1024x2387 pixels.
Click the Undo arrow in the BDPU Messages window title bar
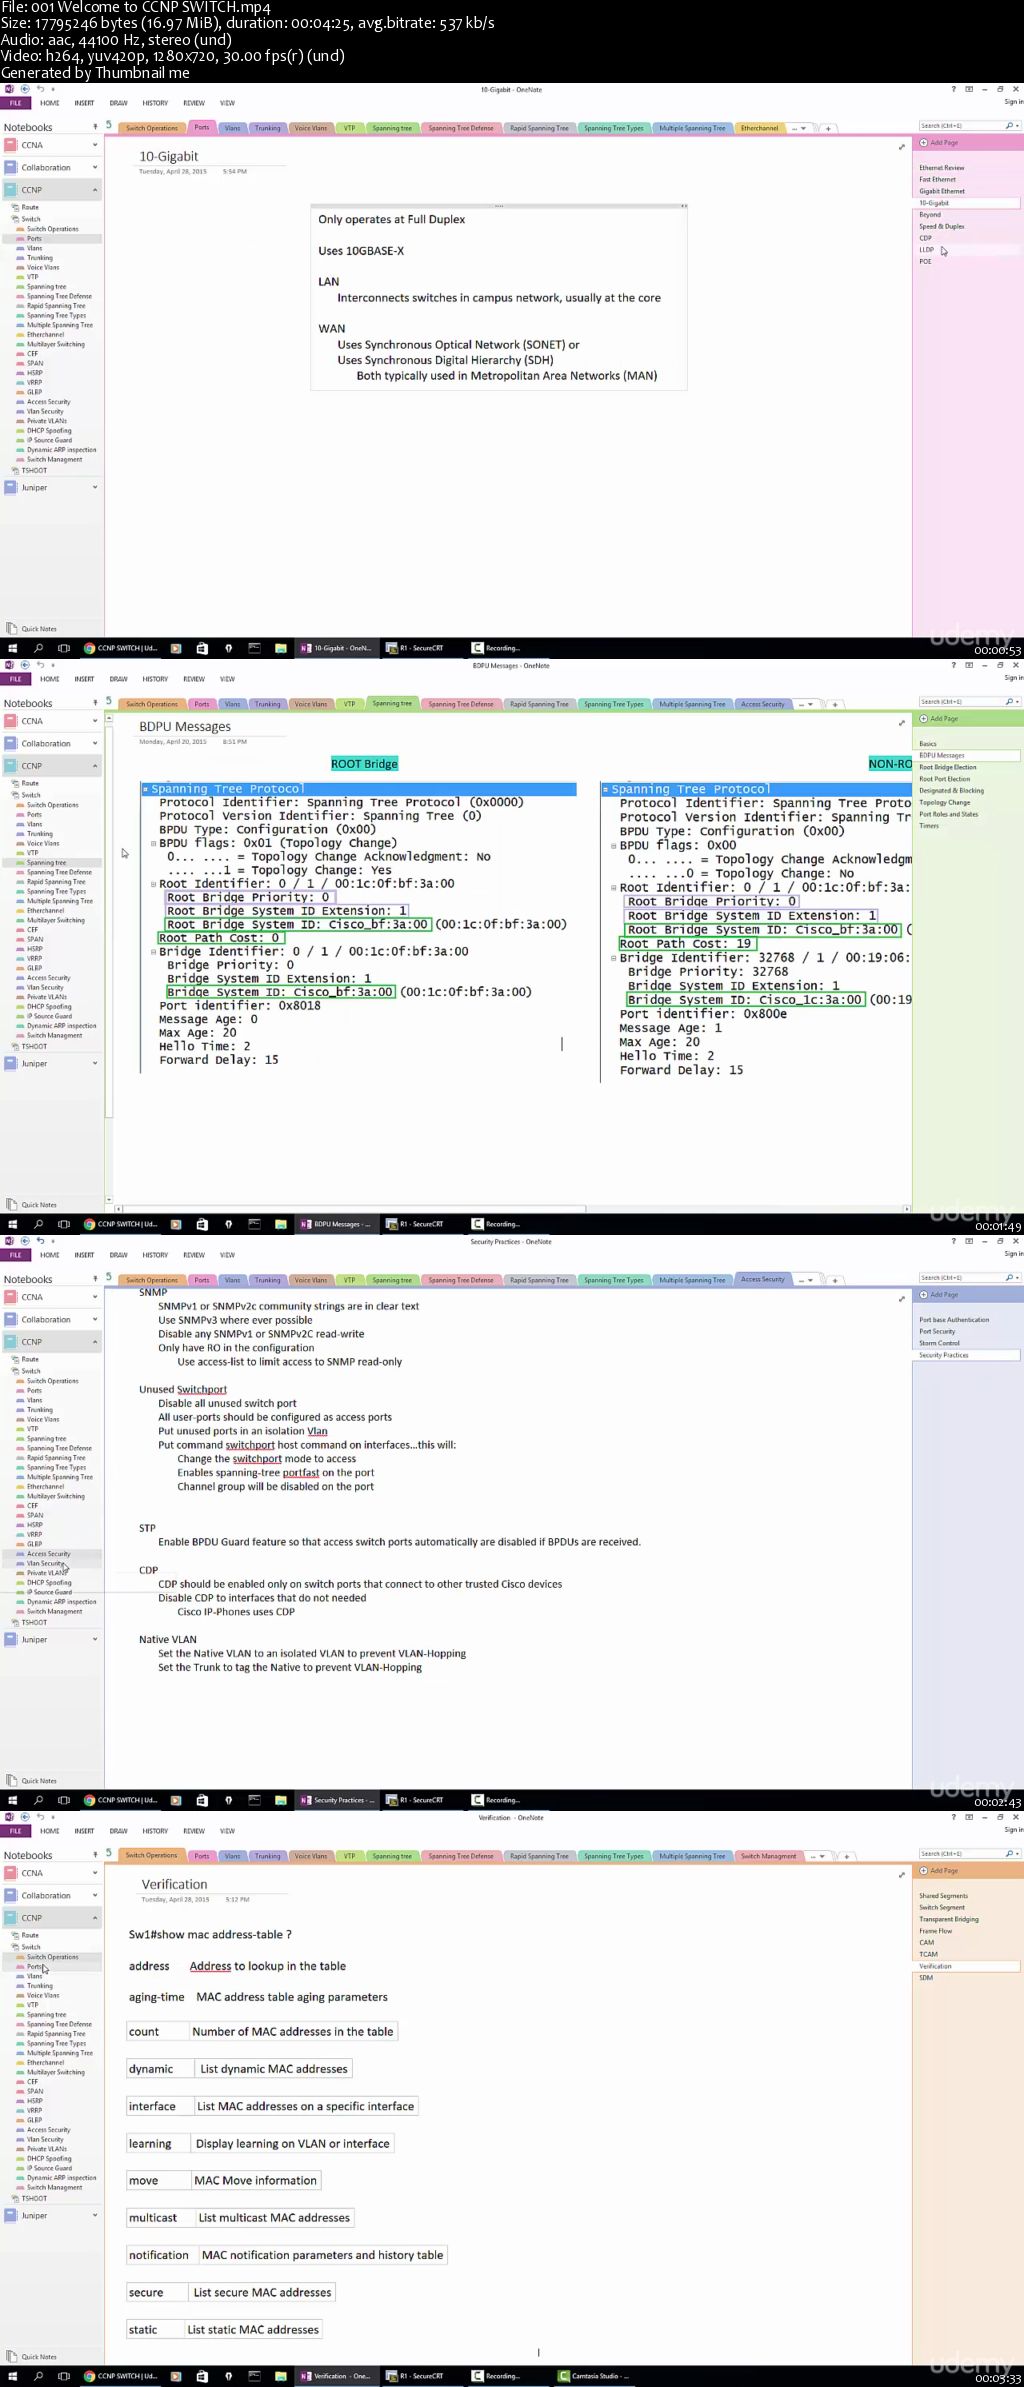pyautogui.click(x=40, y=665)
